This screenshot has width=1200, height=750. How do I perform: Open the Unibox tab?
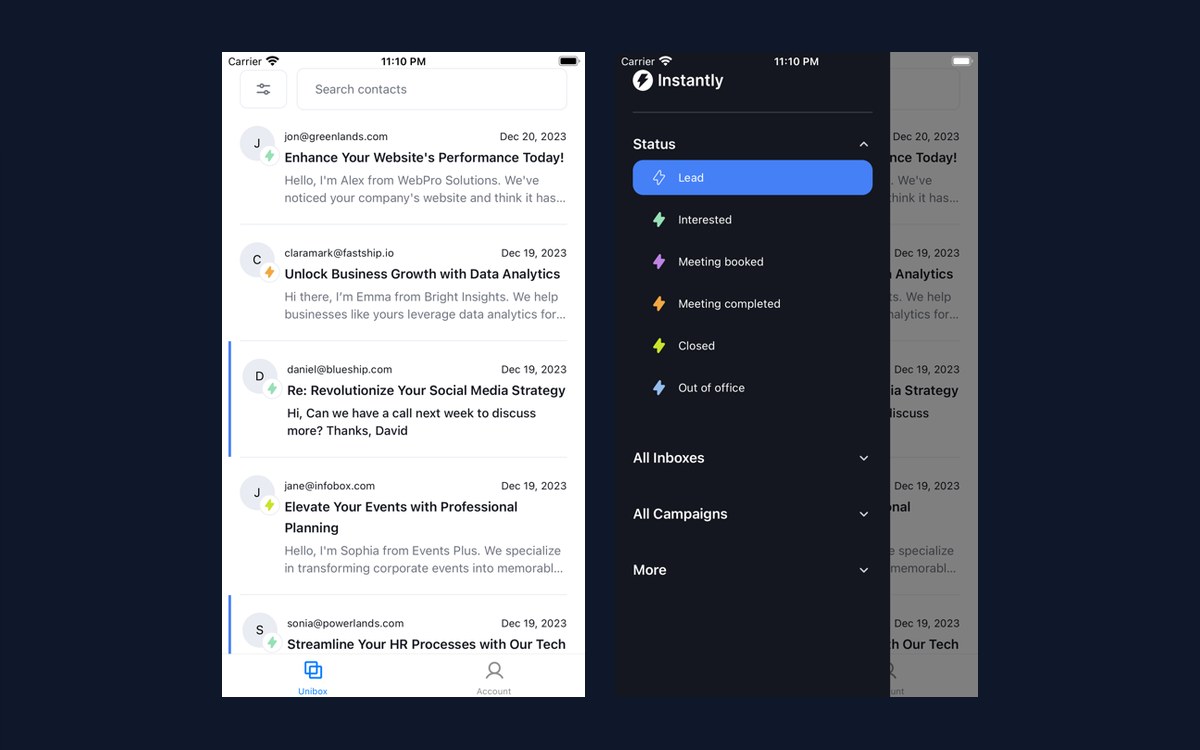[x=313, y=677]
